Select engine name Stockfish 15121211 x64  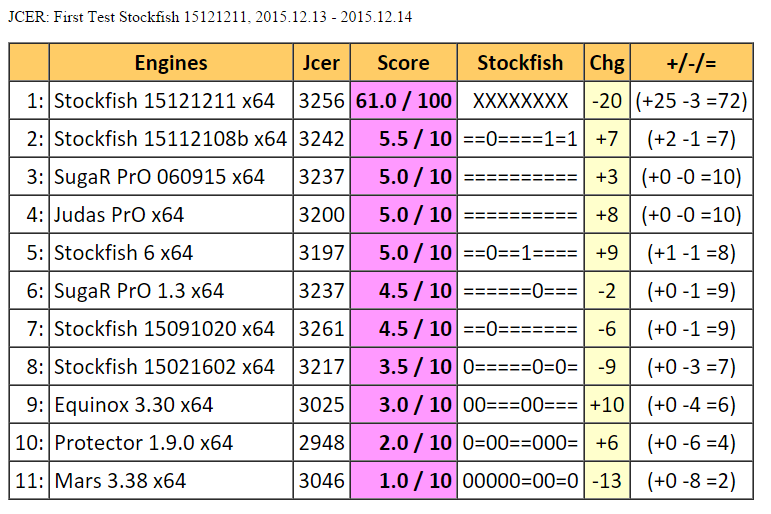[164, 101]
